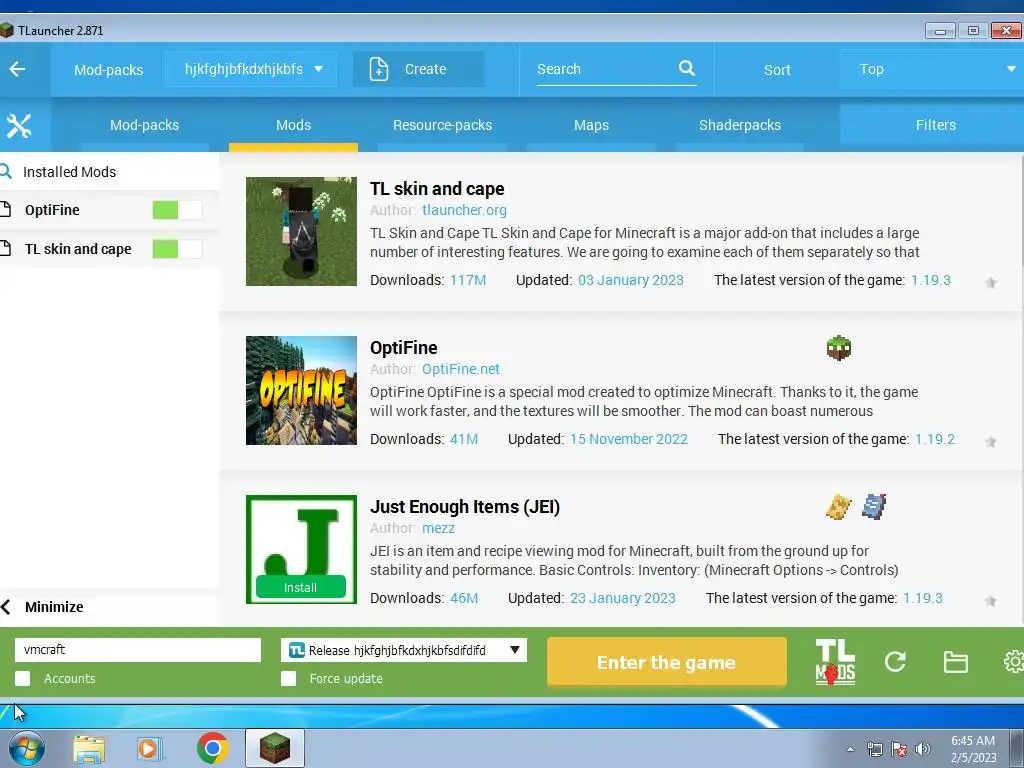Image resolution: width=1024 pixels, height=768 pixels.
Task: Open the Shaderpacks tab
Action: (740, 125)
